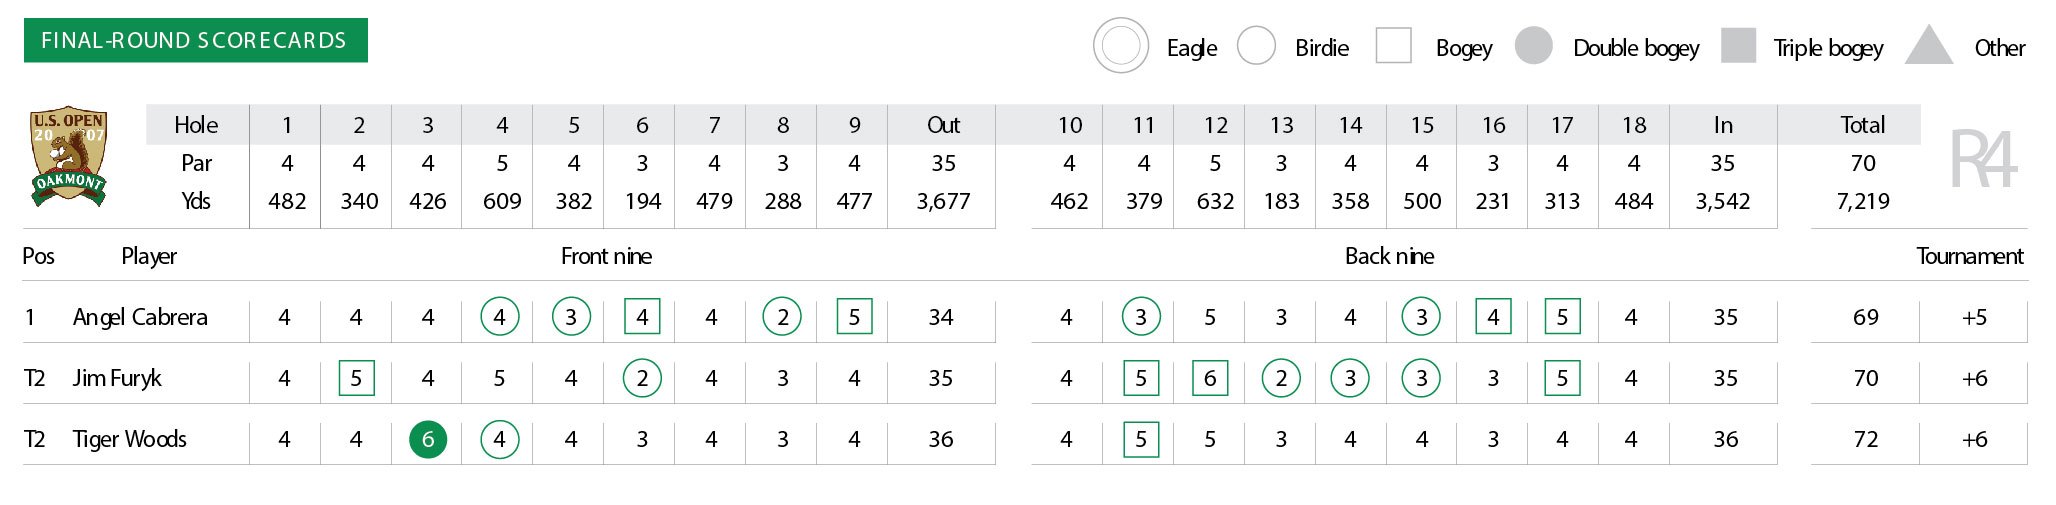Click Furyk's bogey 6 on hole 12
Viewport: 2056px width, 505px height.
point(1210,378)
